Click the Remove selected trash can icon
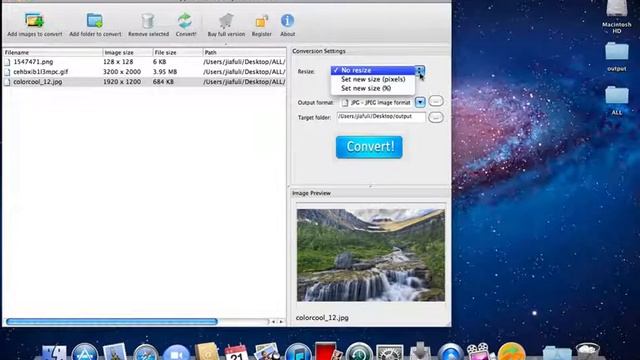640x360 pixels. (x=148, y=20)
